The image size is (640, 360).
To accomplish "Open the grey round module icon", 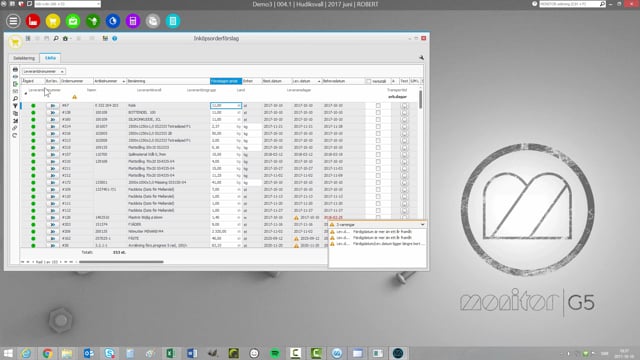I will tap(153, 21).
